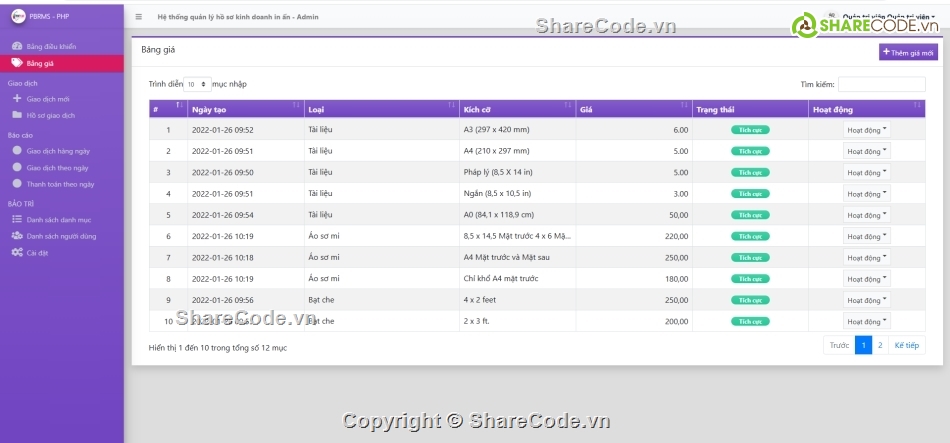This screenshot has width=950, height=443.
Task: Click the Danh sách danh mục list icon
Action: (16, 219)
